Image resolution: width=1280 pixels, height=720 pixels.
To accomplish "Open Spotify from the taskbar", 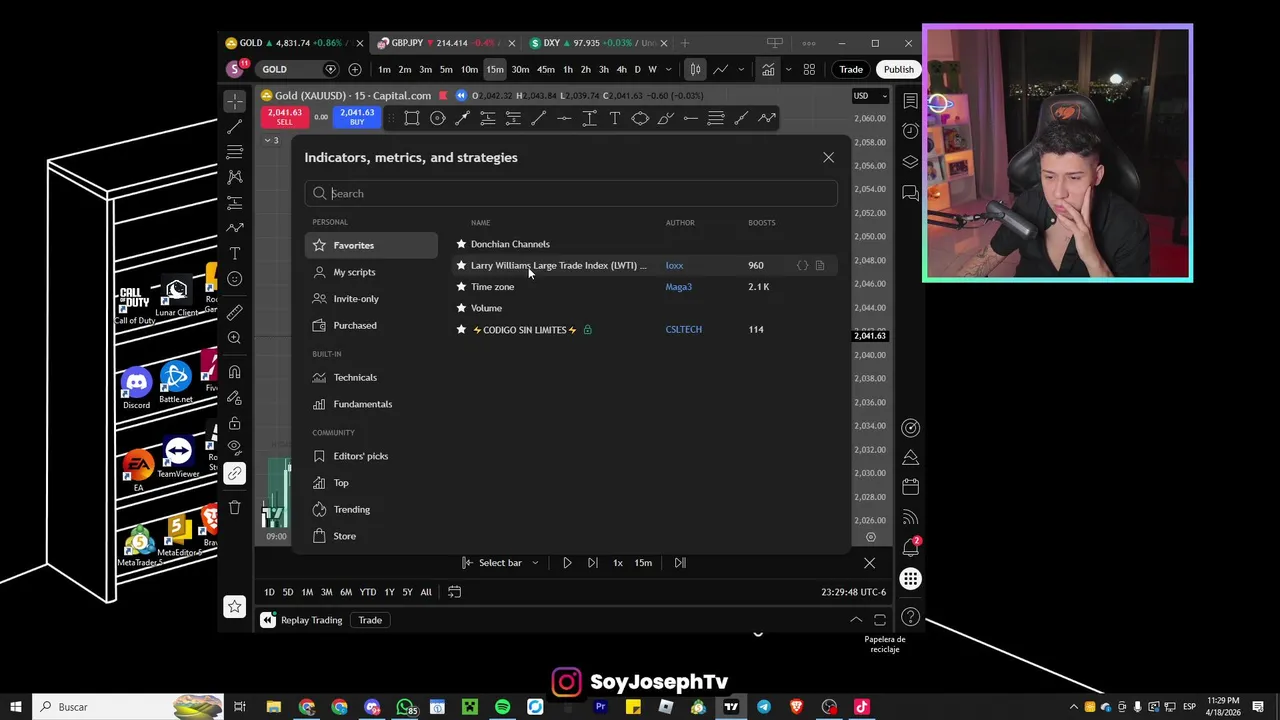I will click(x=502, y=707).
